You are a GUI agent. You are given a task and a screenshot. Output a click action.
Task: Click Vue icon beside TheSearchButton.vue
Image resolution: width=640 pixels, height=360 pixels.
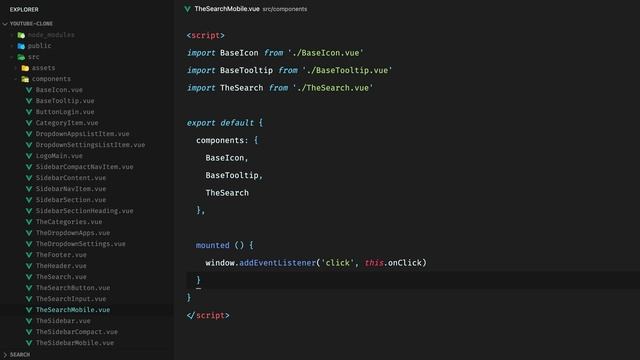[x=29, y=288]
